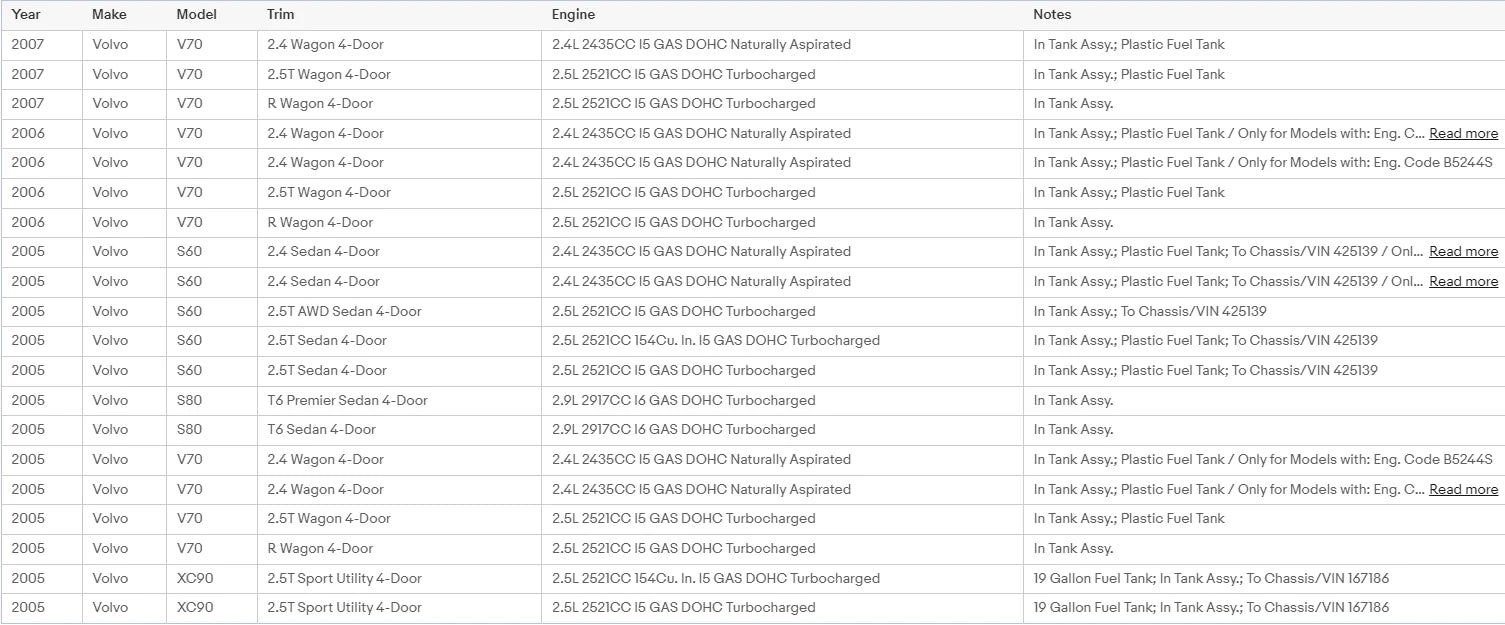Image resolution: width=1505 pixels, height=625 pixels.
Task: Click the 2006 "2.5T Wagon 4-Door" trim cell
Action: click(x=399, y=193)
